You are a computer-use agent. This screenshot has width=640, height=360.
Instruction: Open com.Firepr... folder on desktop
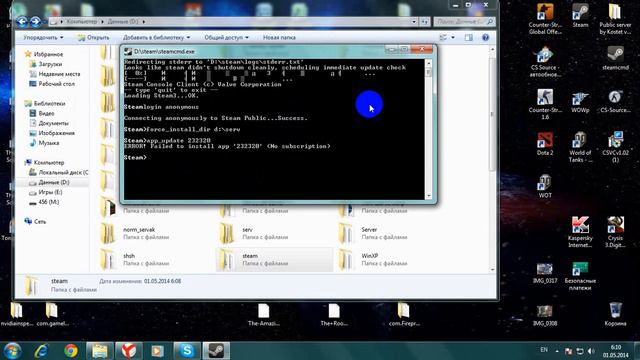(x=404, y=314)
